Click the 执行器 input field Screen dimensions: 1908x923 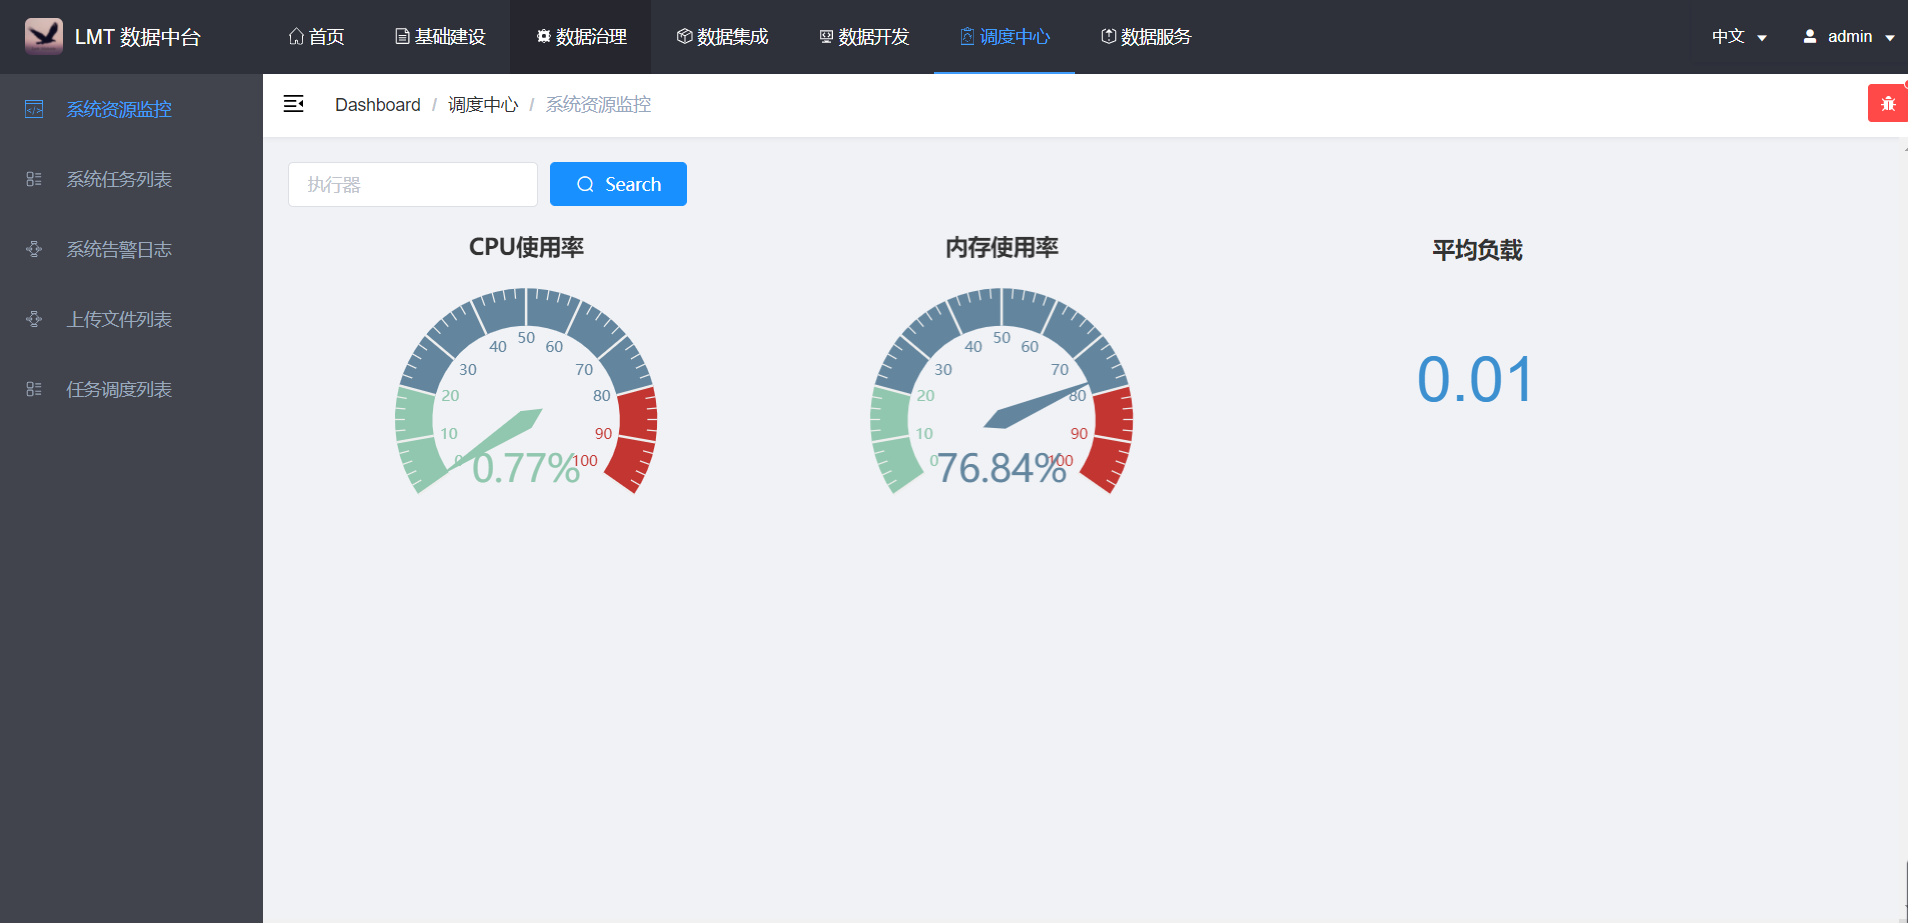(x=412, y=184)
